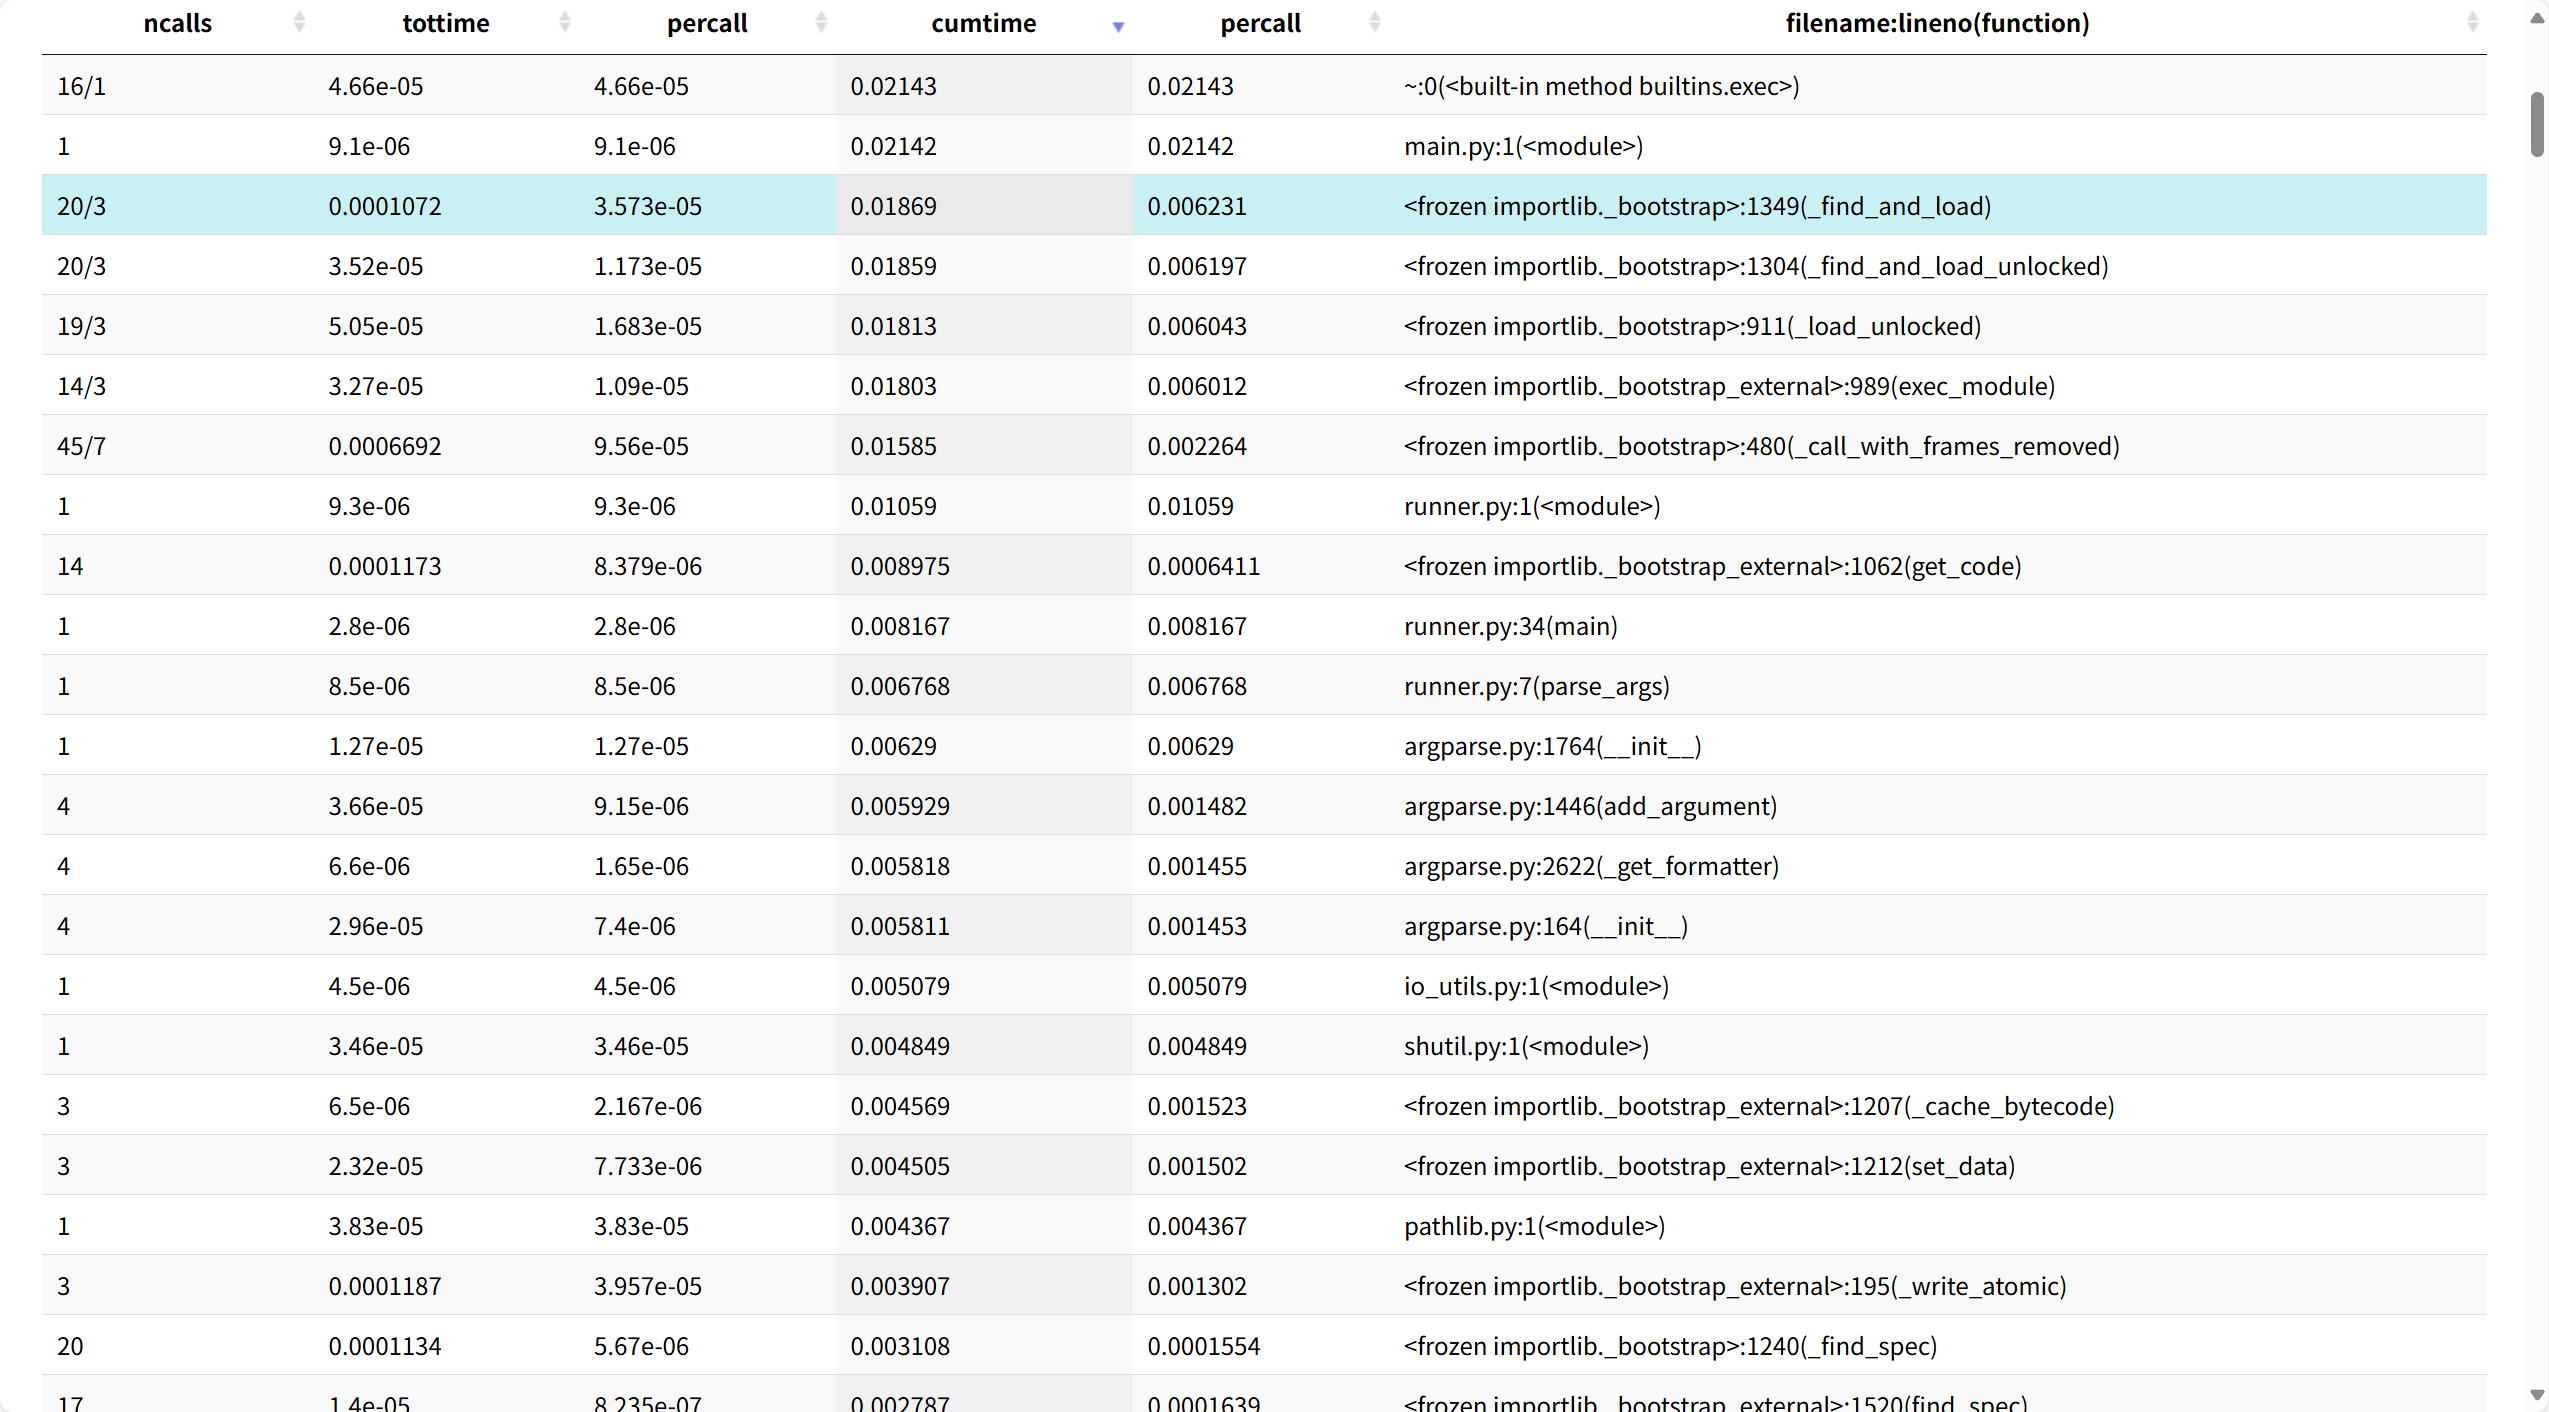Click the tottime column sort arrows
The height and width of the screenshot is (1412, 2549).
pos(565,22)
